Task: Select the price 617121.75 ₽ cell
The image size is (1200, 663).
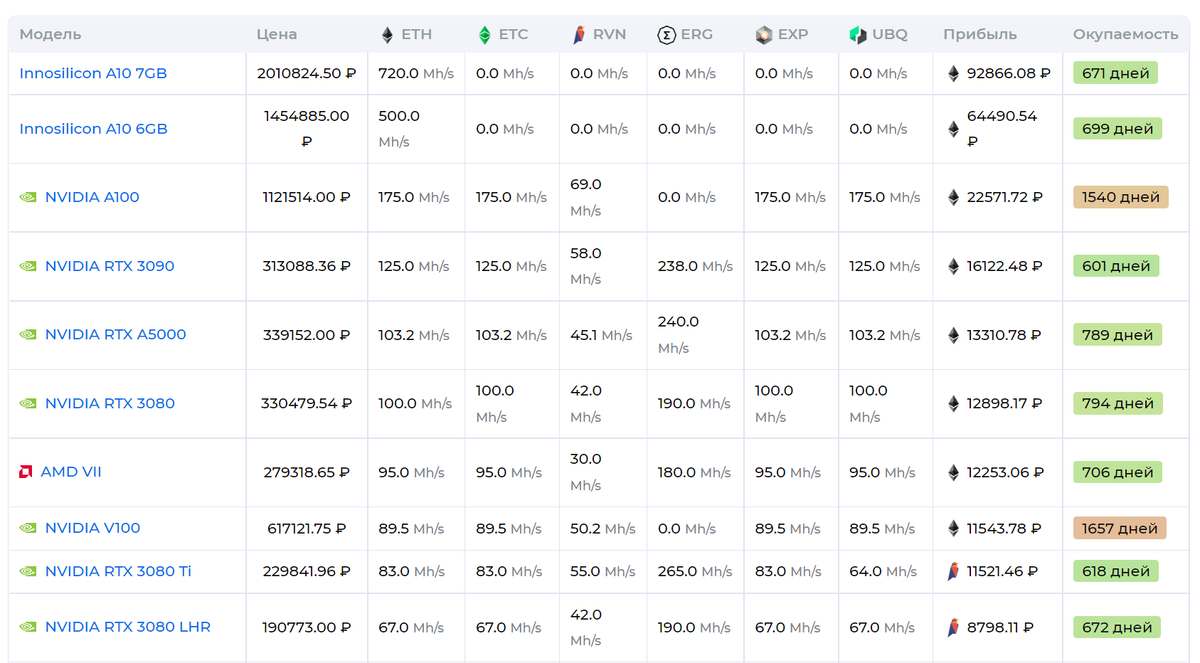Action: [x=307, y=528]
